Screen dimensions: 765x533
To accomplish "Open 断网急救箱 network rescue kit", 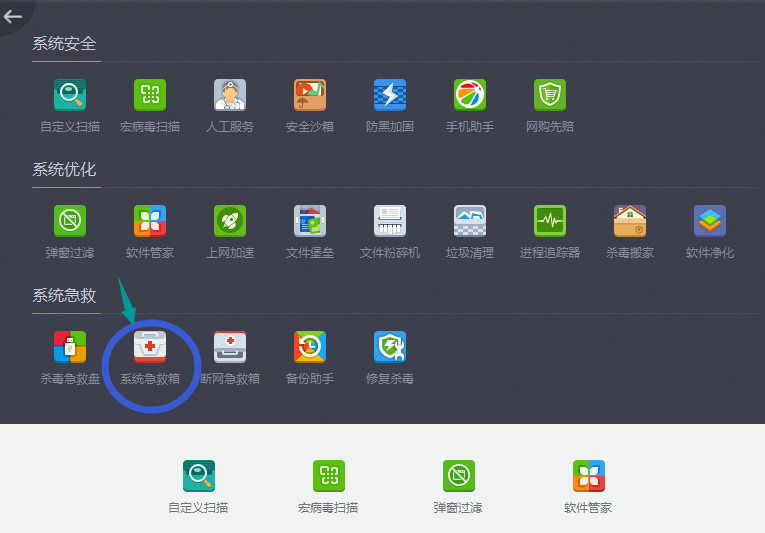I will [230, 347].
